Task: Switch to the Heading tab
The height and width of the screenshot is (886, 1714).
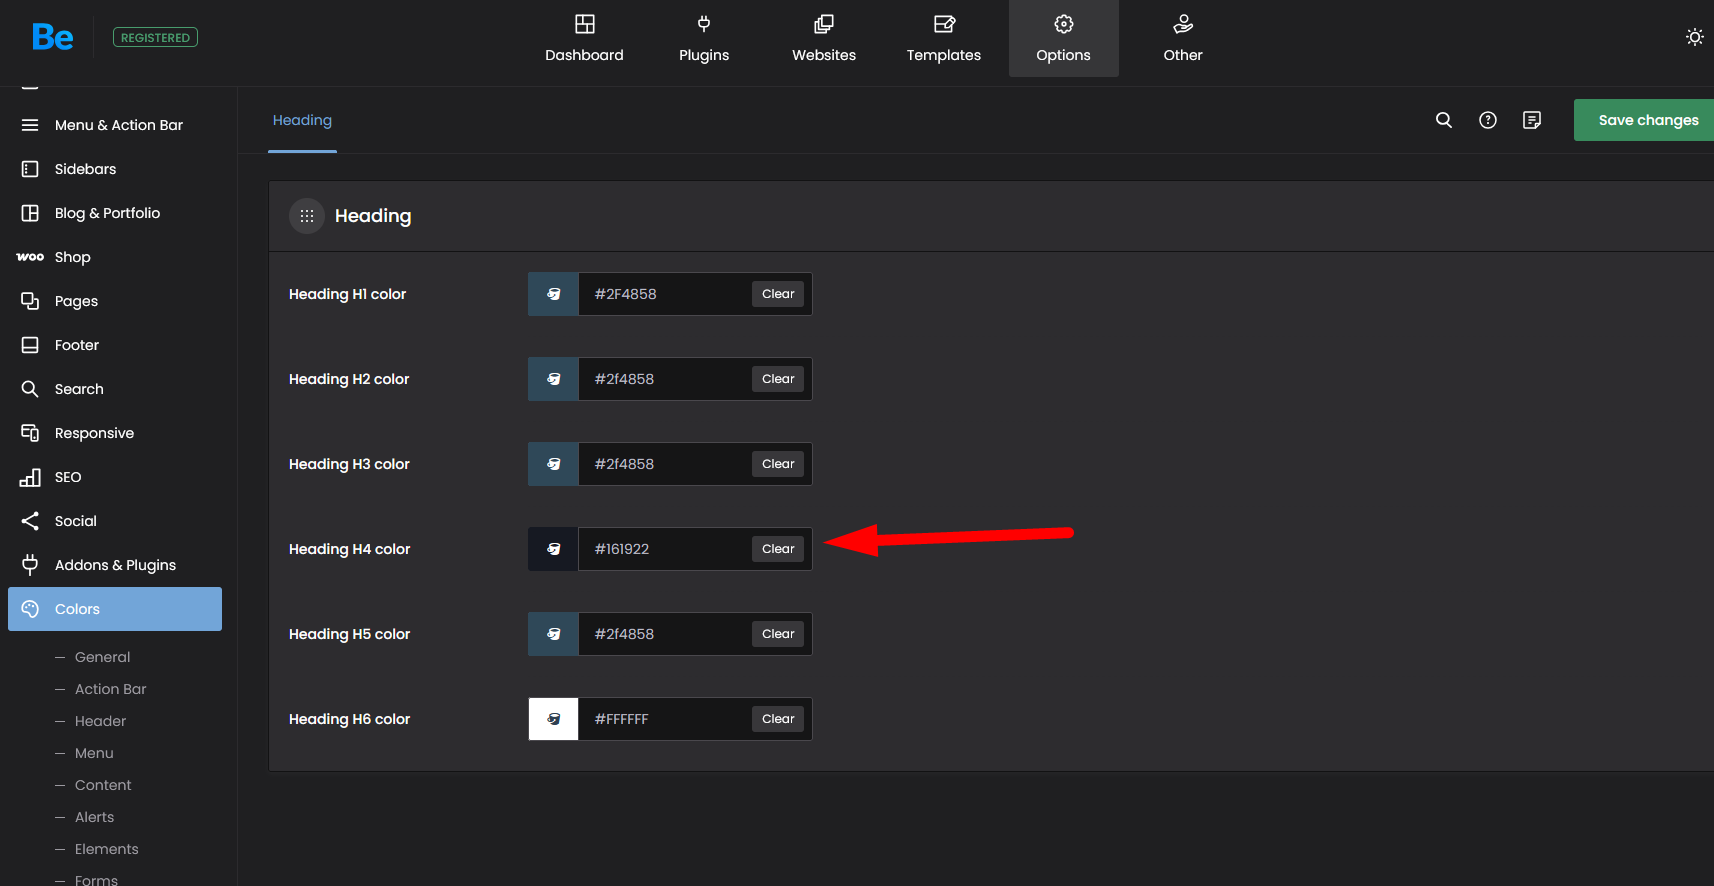Action: (302, 120)
